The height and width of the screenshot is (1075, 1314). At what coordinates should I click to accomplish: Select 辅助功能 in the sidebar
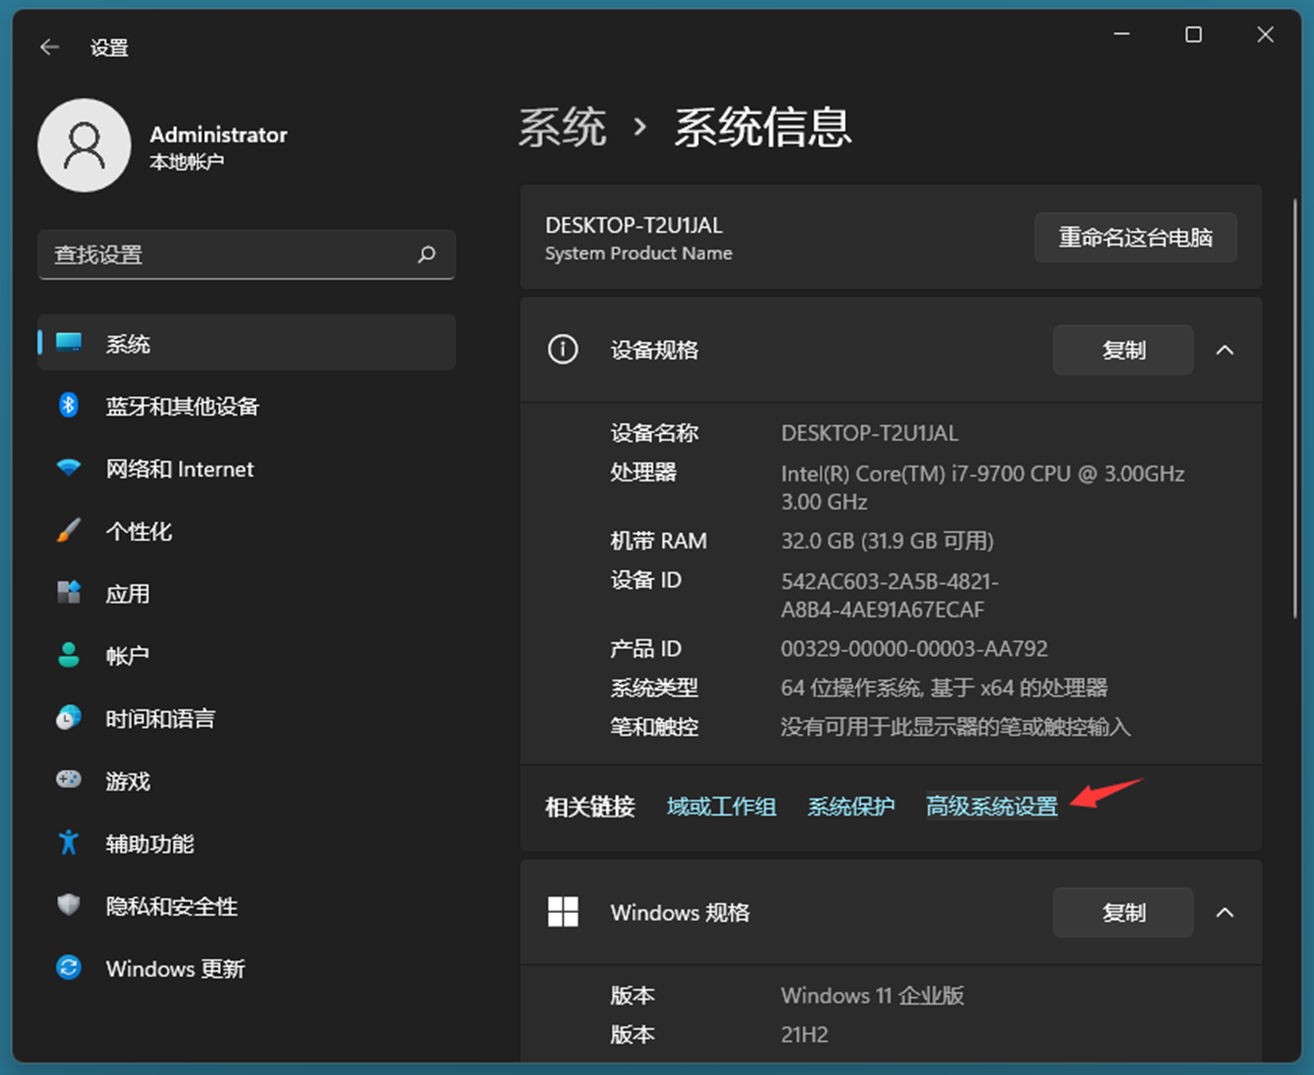[x=247, y=843]
